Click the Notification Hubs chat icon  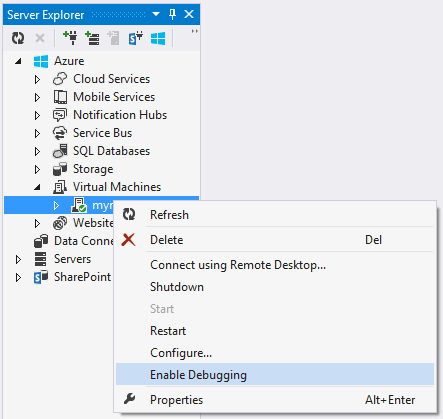point(60,115)
